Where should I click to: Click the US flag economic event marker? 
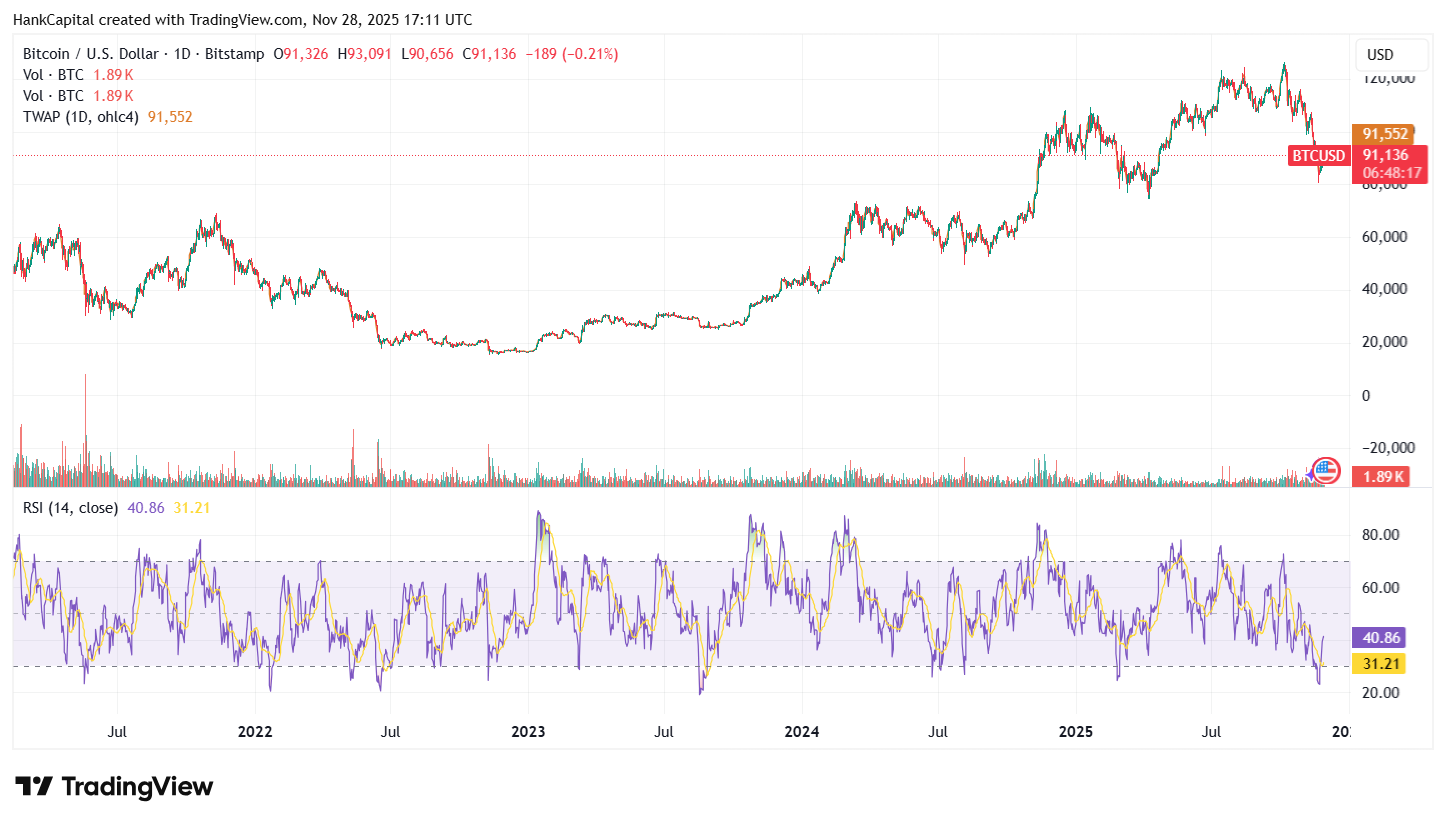coord(1325,471)
